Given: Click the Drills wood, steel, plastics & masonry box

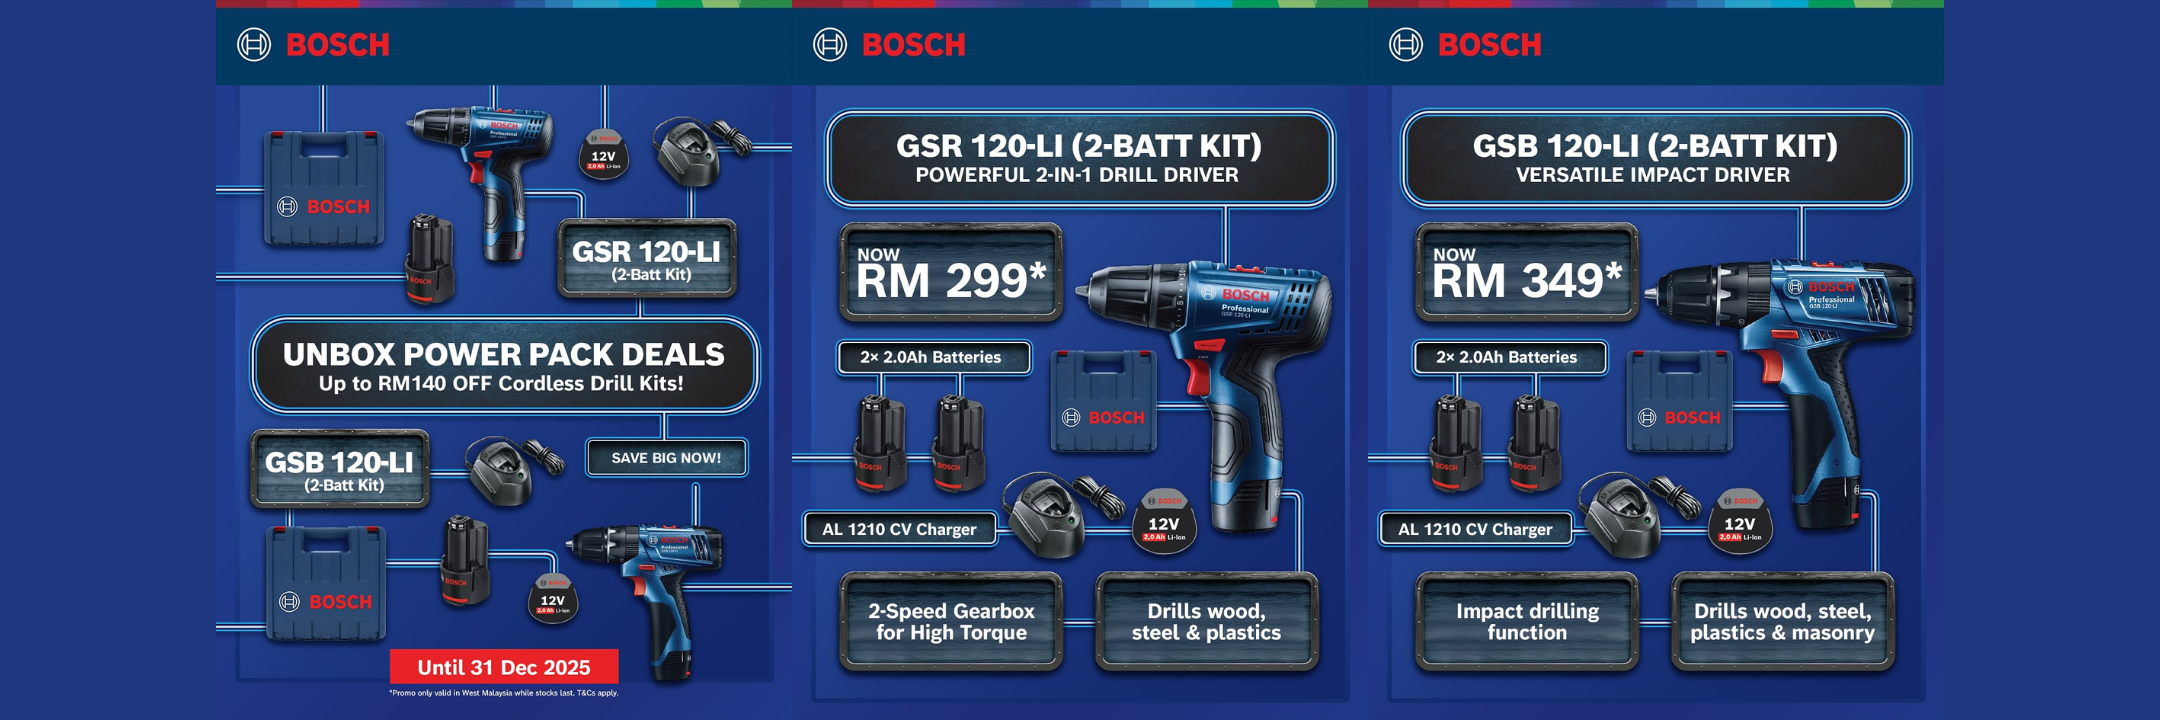Looking at the screenshot, I should tap(1783, 621).
